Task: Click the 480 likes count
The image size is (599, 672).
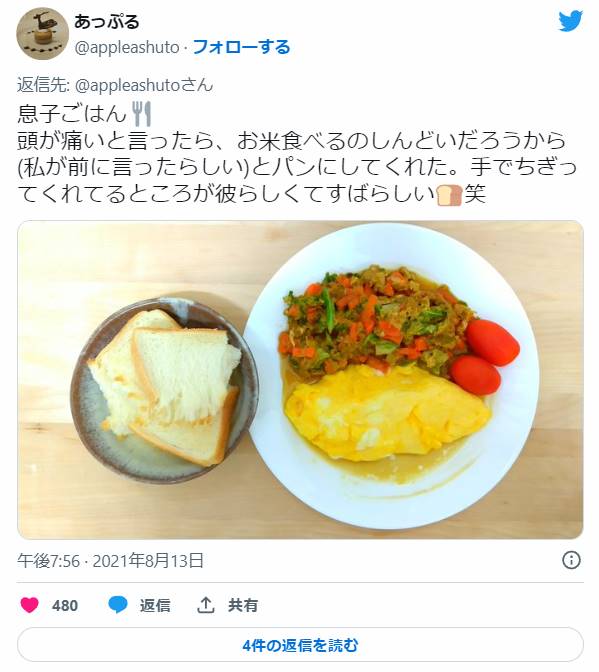Action: pyautogui.click(x=65, y=606)
